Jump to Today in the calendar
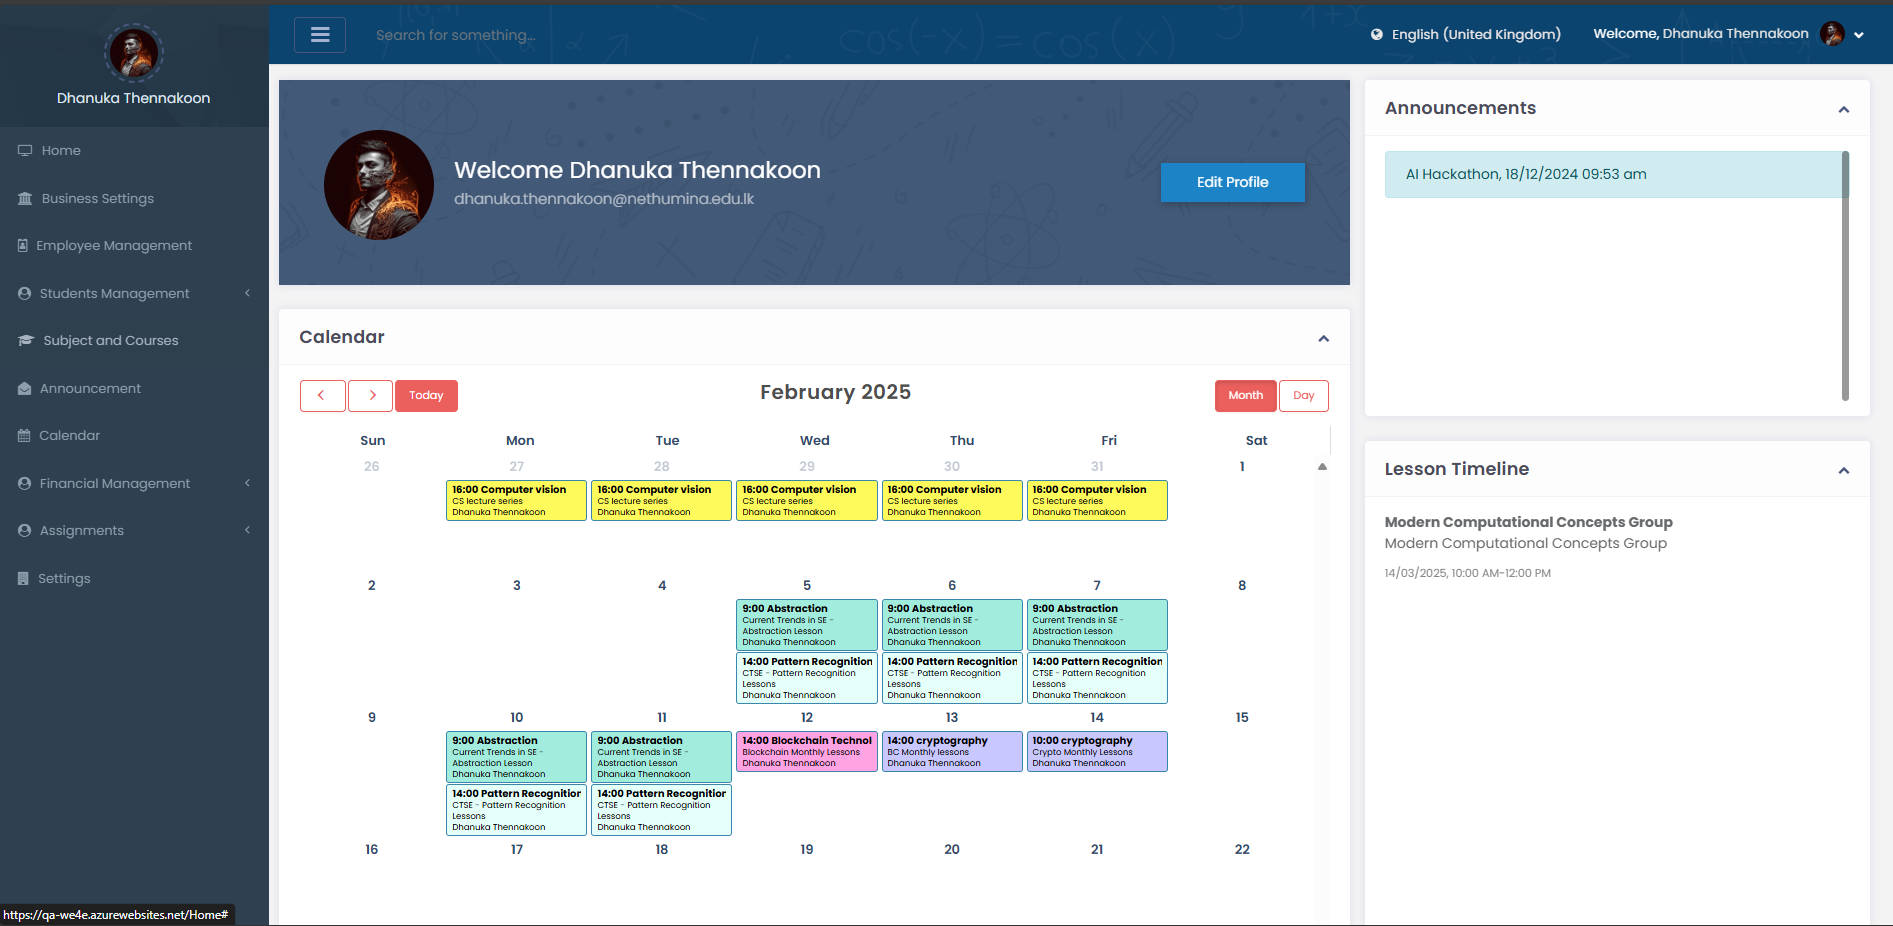The height and width of the screenshot is (926, 1893). (x=426, y=396)
